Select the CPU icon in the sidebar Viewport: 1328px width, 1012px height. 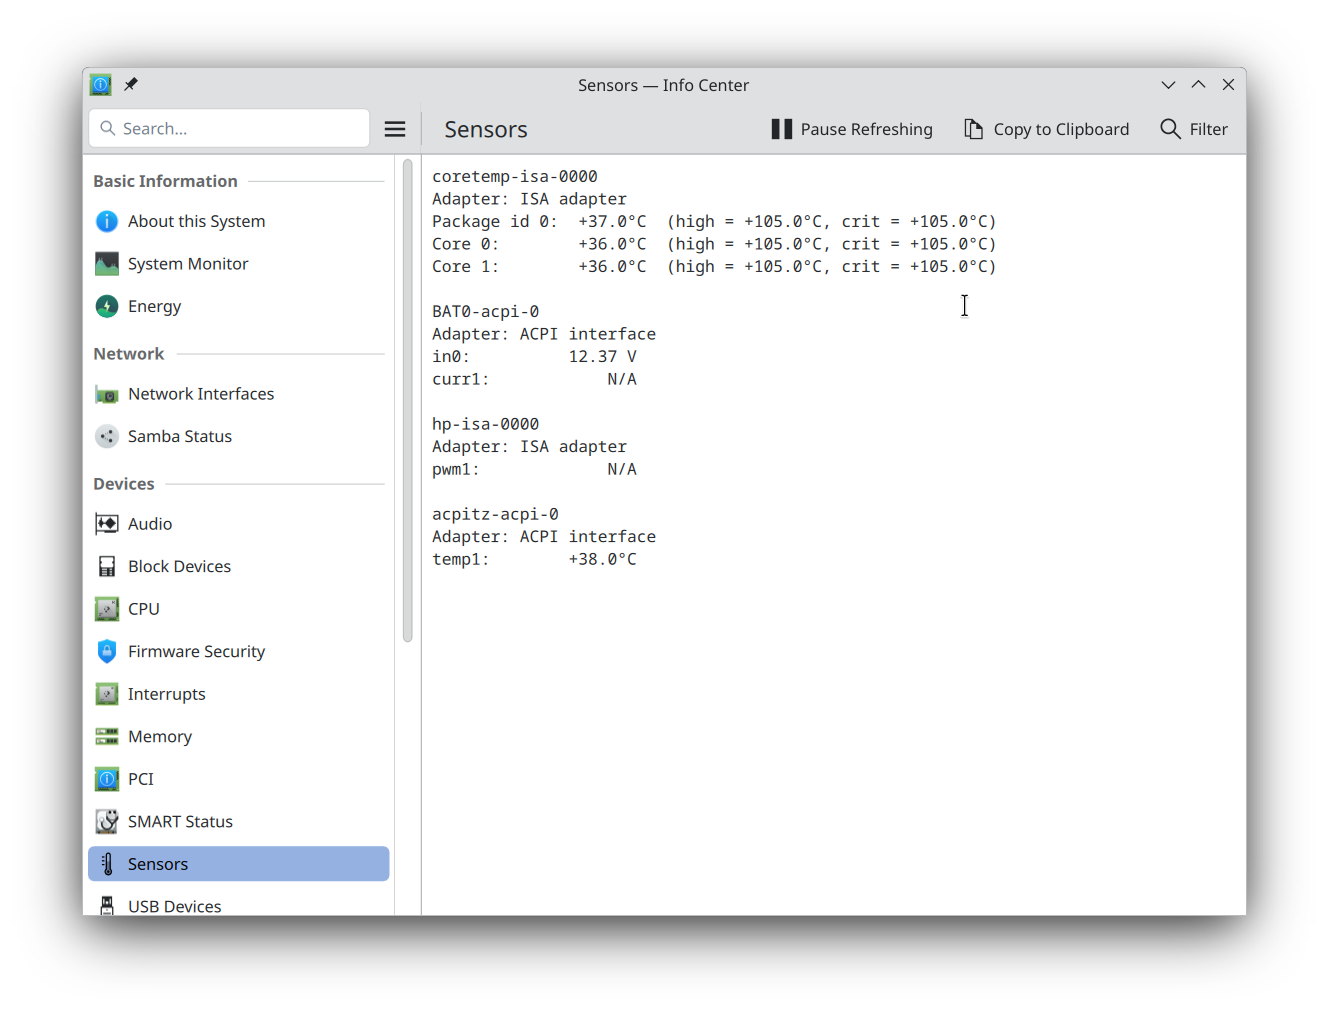coord(107,608)
